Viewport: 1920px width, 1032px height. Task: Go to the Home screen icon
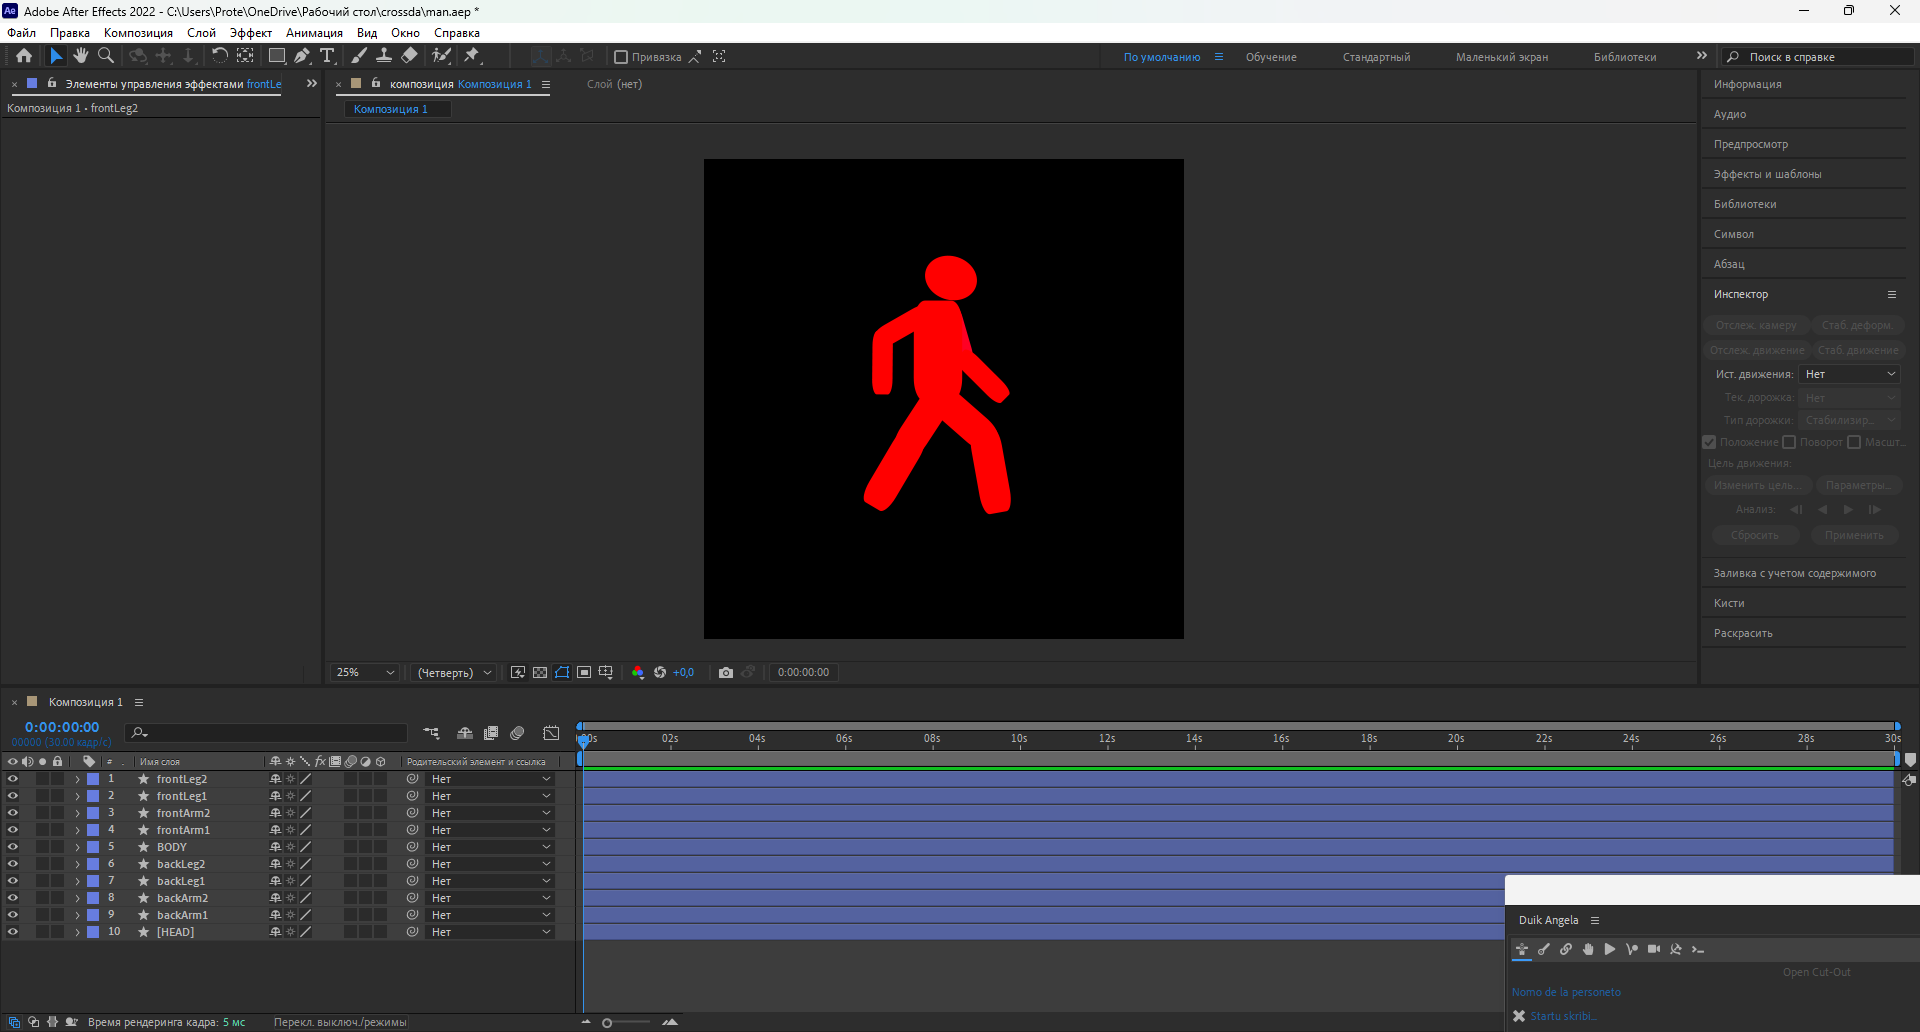[24, 56]
